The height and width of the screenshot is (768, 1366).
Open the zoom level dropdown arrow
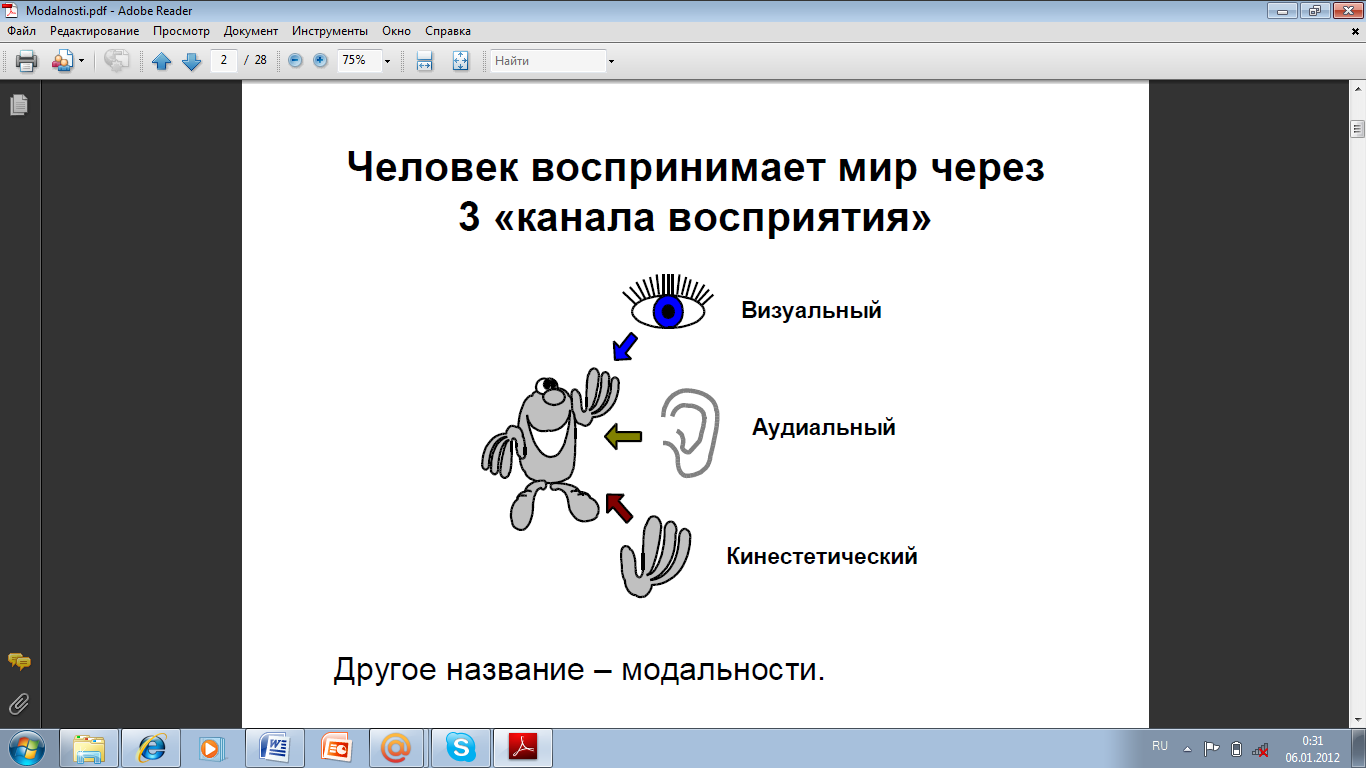point(387,61)
